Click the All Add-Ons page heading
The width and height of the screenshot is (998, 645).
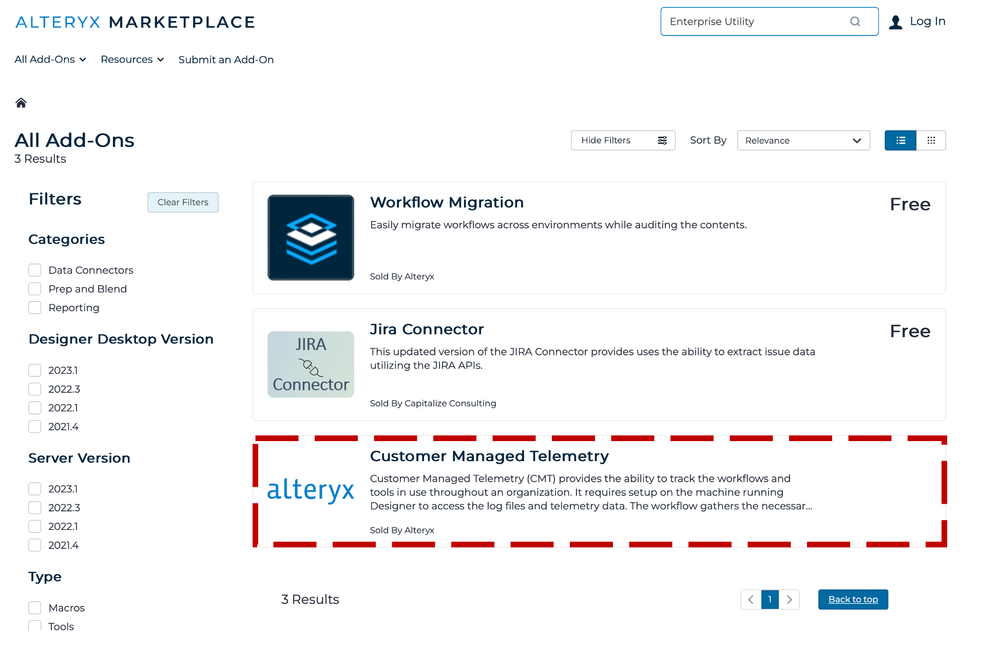coord(74,140)
